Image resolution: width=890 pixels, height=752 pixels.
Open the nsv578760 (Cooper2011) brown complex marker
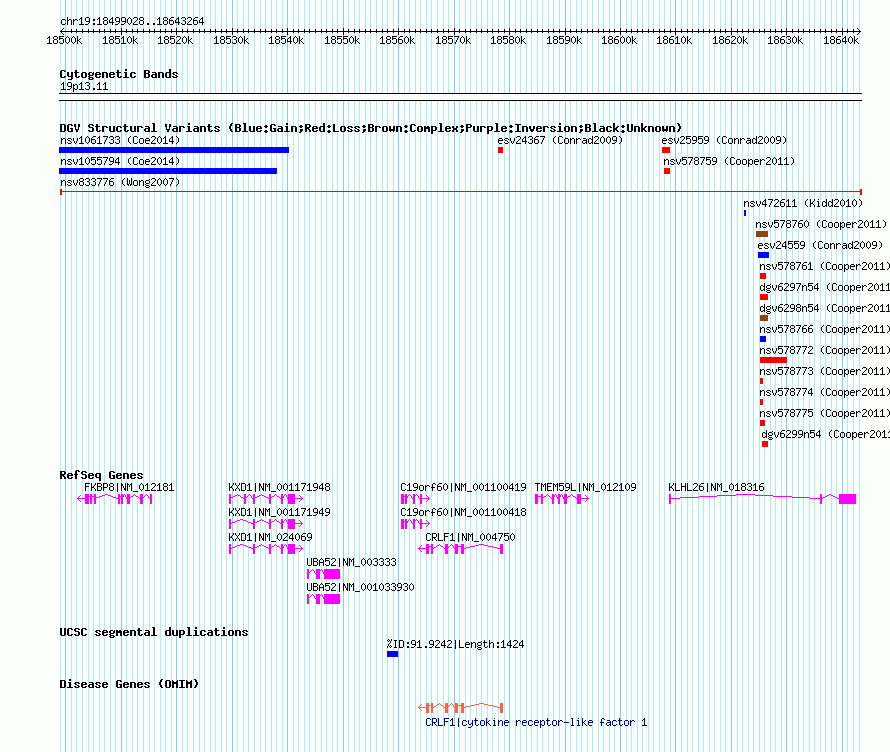pyautogui.click(x=762, y=234)
